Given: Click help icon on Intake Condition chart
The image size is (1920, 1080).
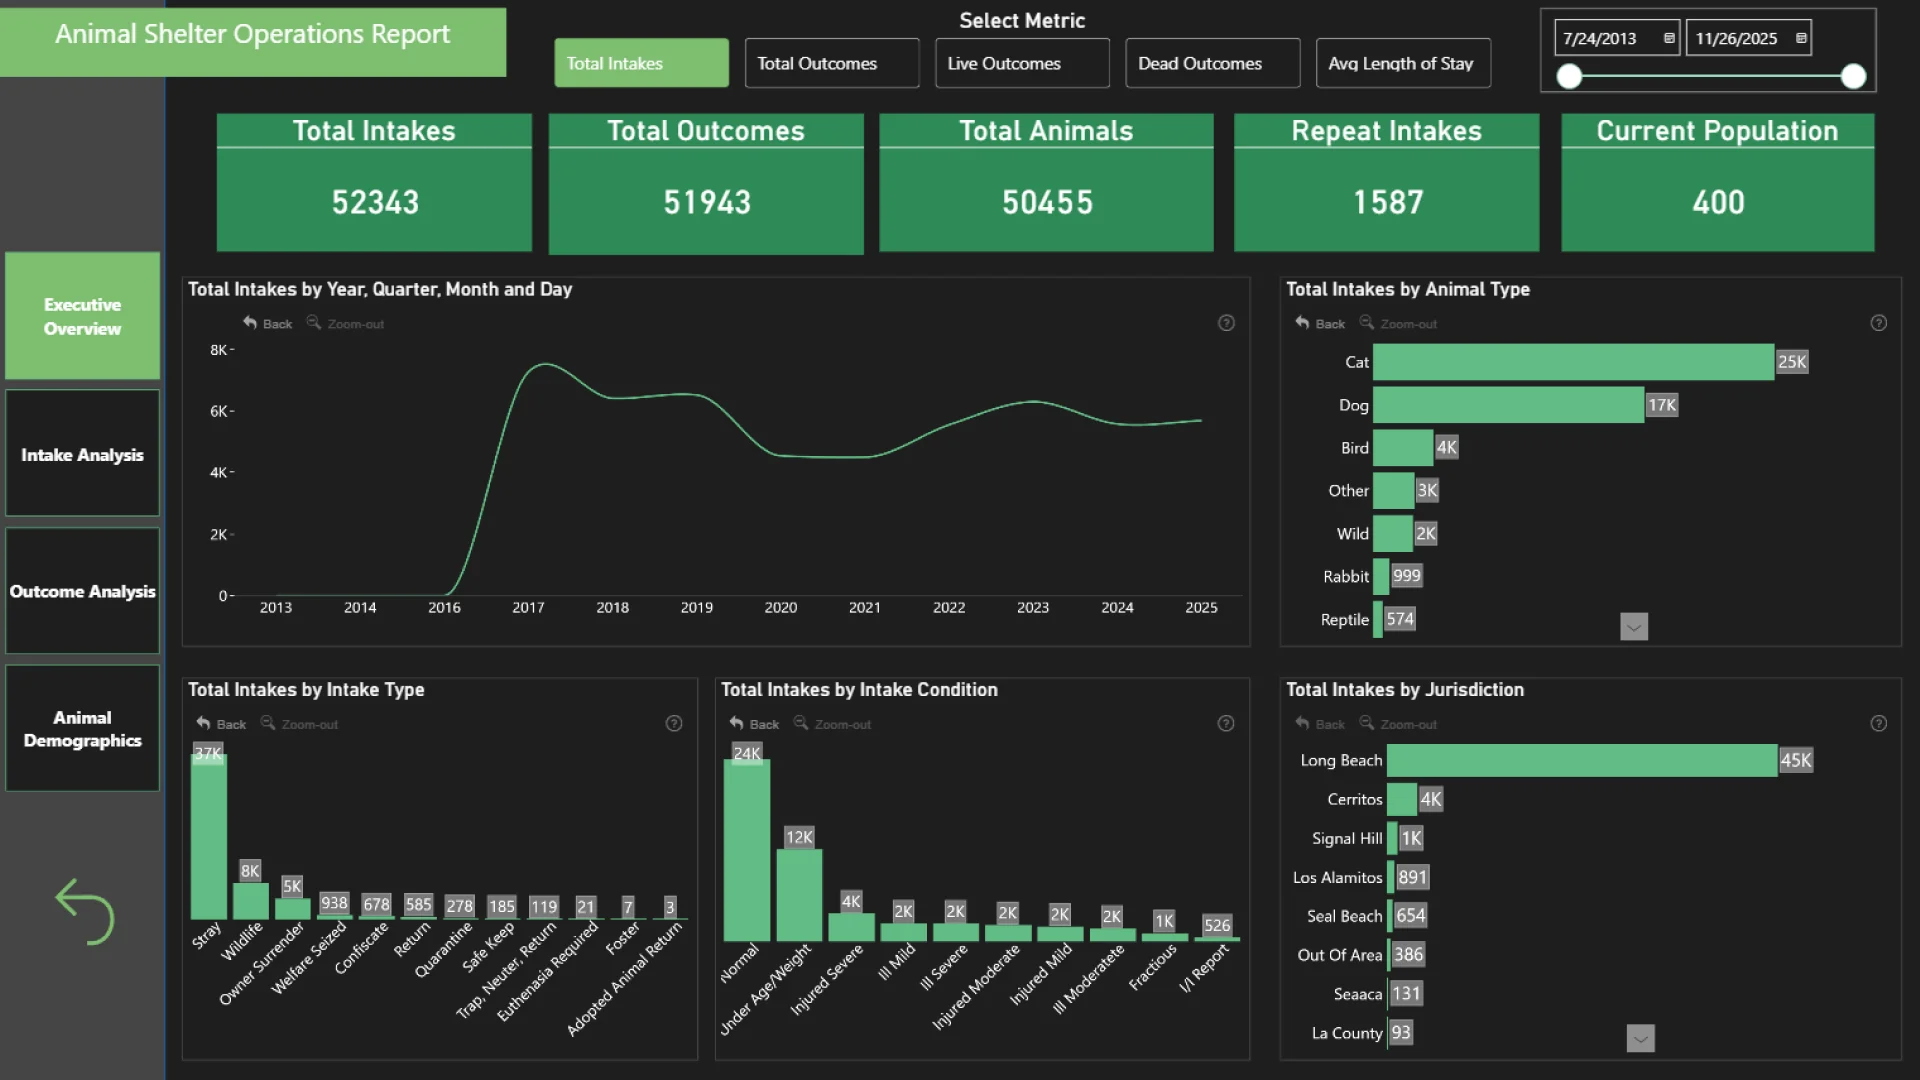Looking at the screenshot, I should tap(1226, 723).
